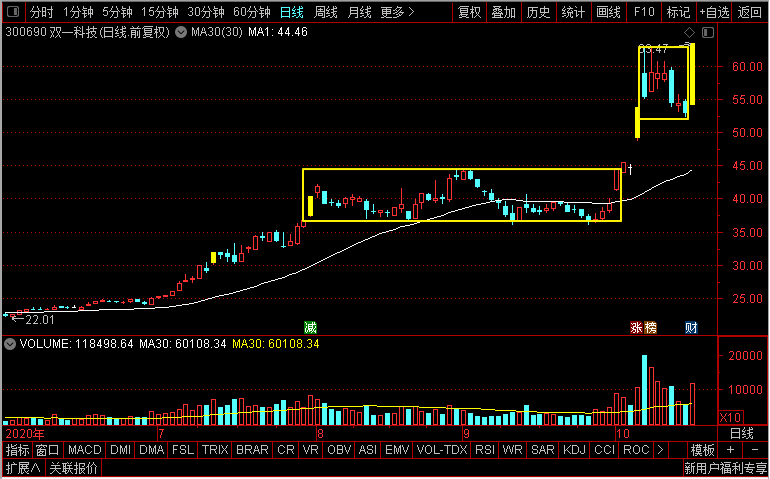Select the CR indicator
Image resolution: width=770 pixels, height=479 pixels.
click(x=286, y=450)
